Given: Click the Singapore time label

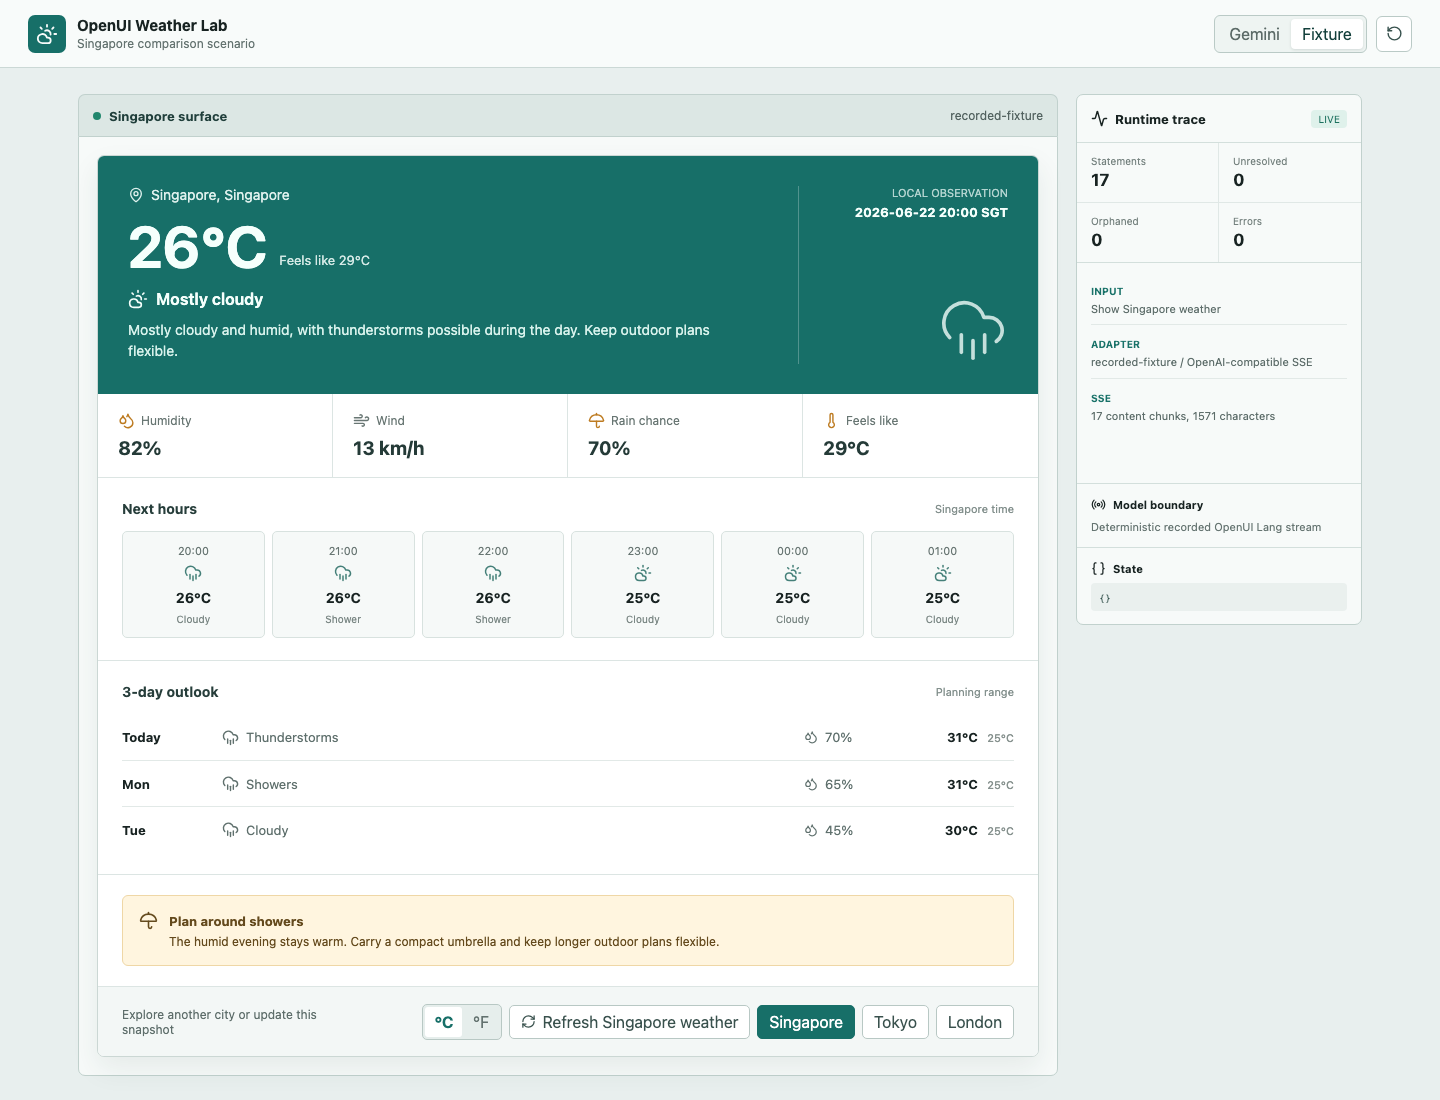Looking at the screenshot, I should 974,509.
